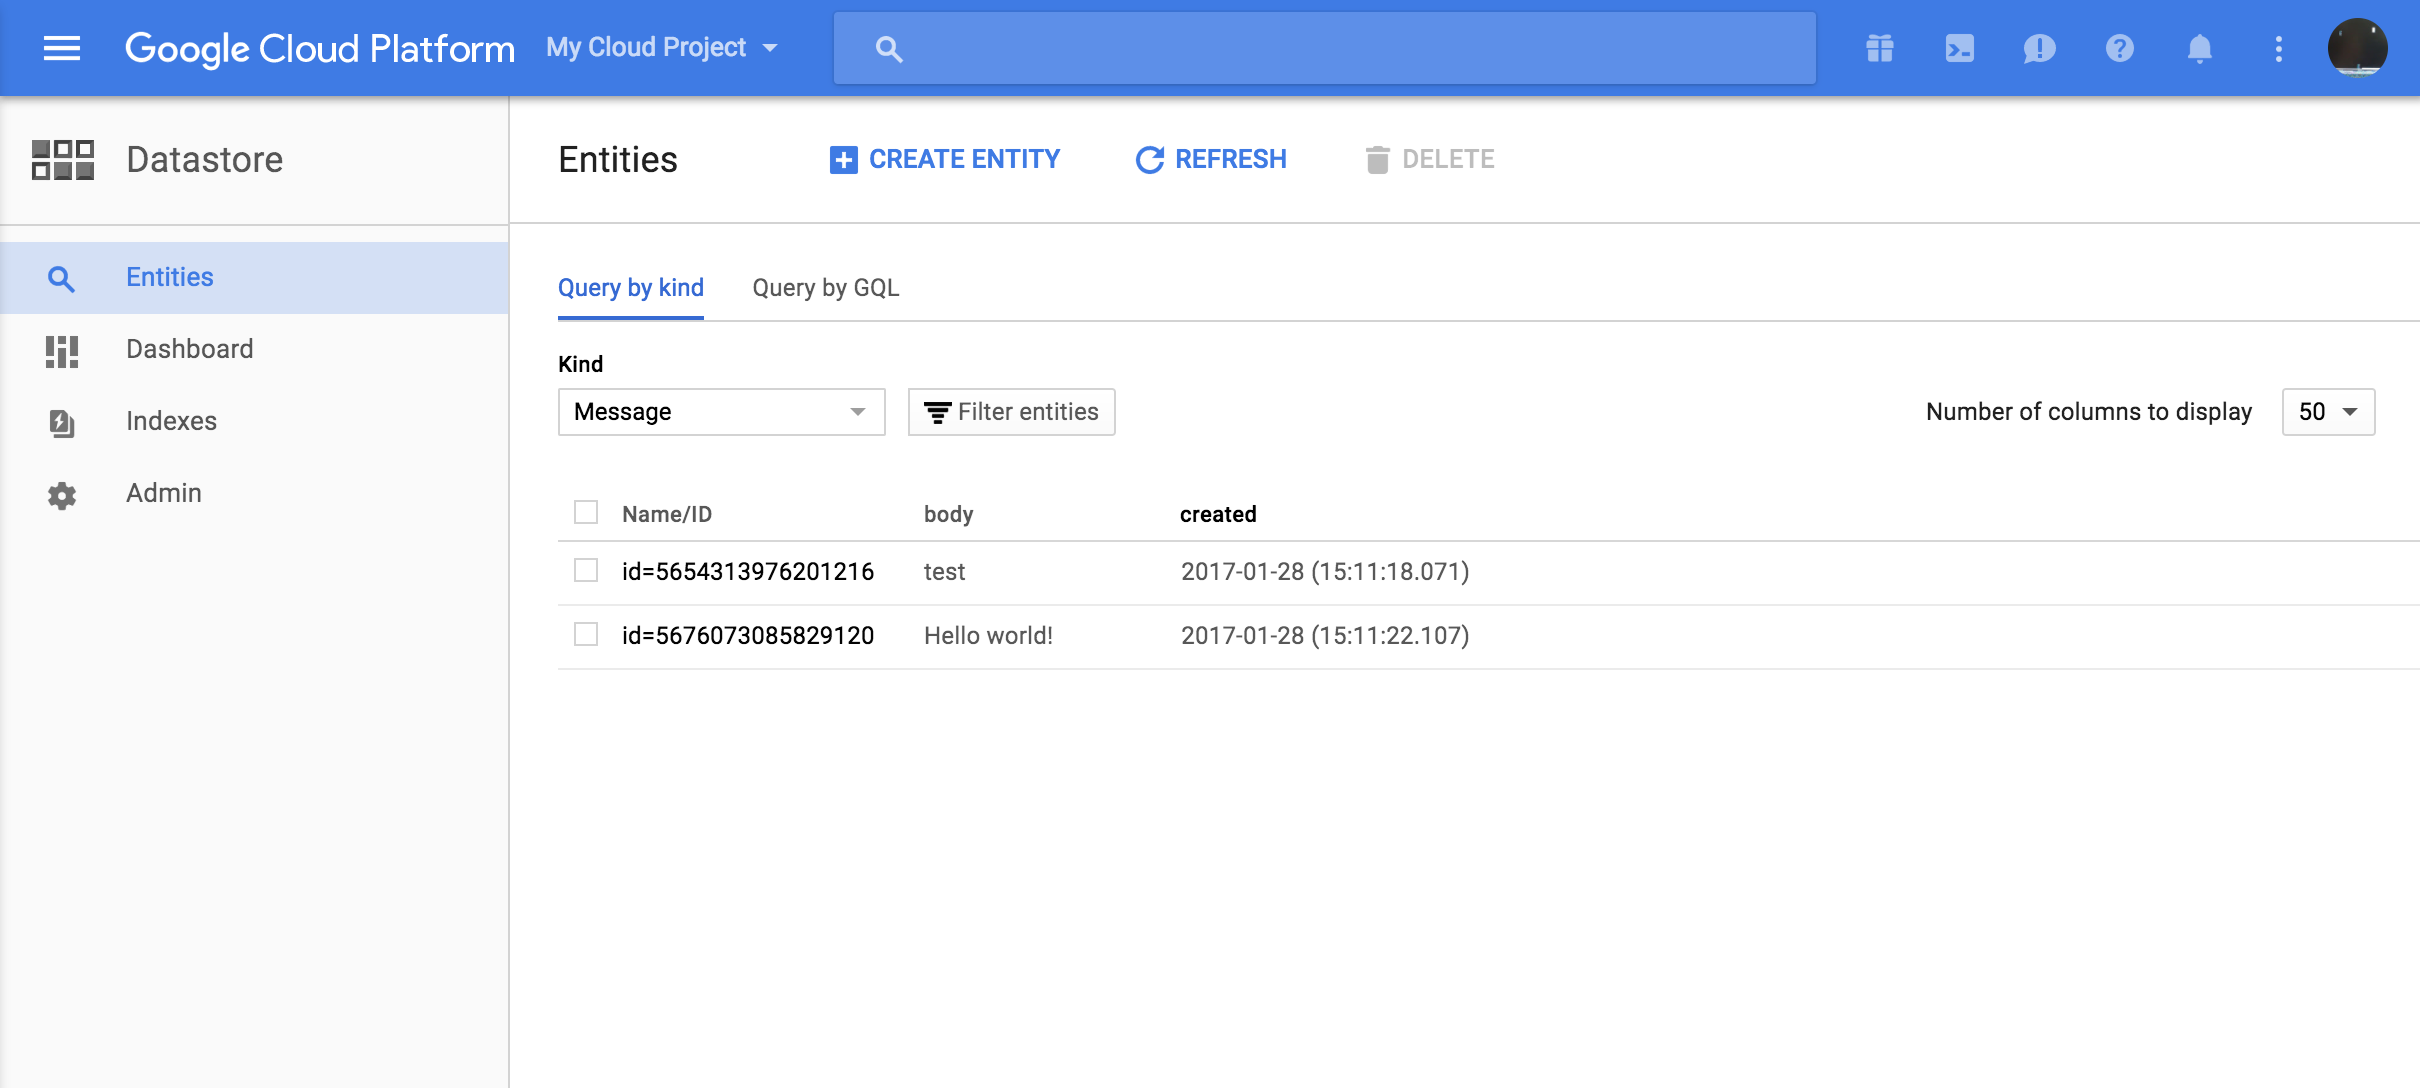2420x1088 pixels.
Task: Open the send feedback icon
Action: click(2039, 48)
